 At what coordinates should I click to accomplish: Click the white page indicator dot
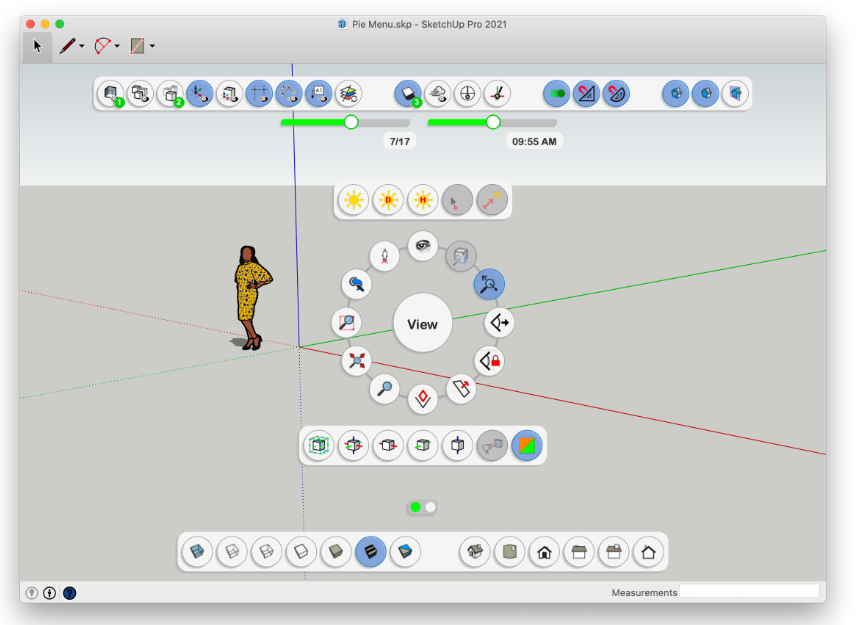tap(431, 507)
